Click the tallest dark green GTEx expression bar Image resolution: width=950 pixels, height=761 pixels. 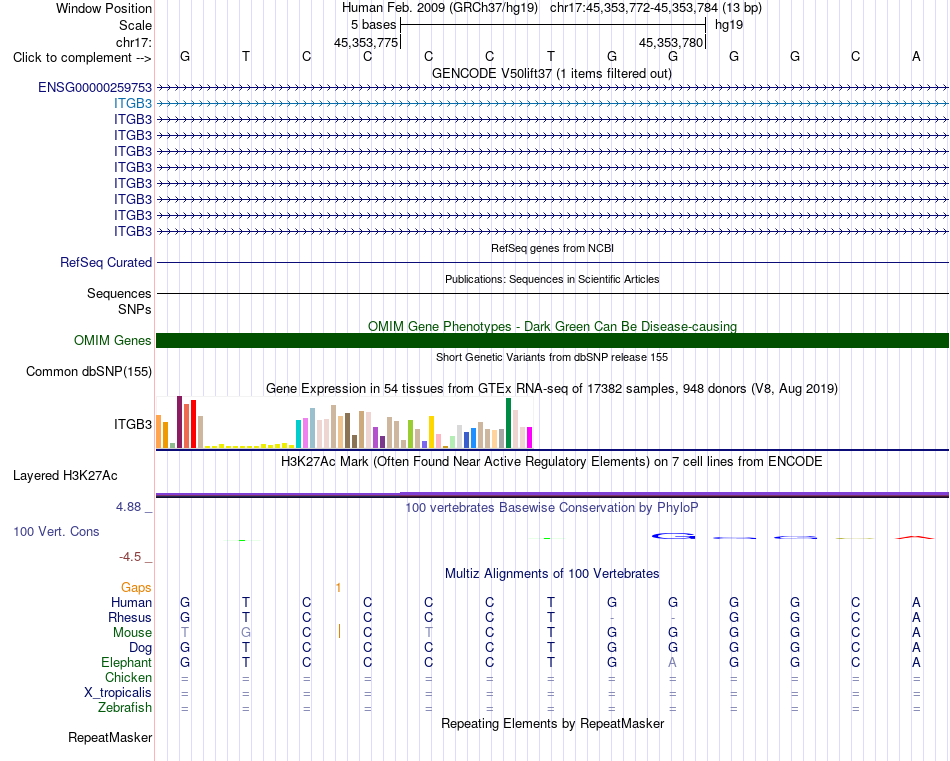point(508,423)
